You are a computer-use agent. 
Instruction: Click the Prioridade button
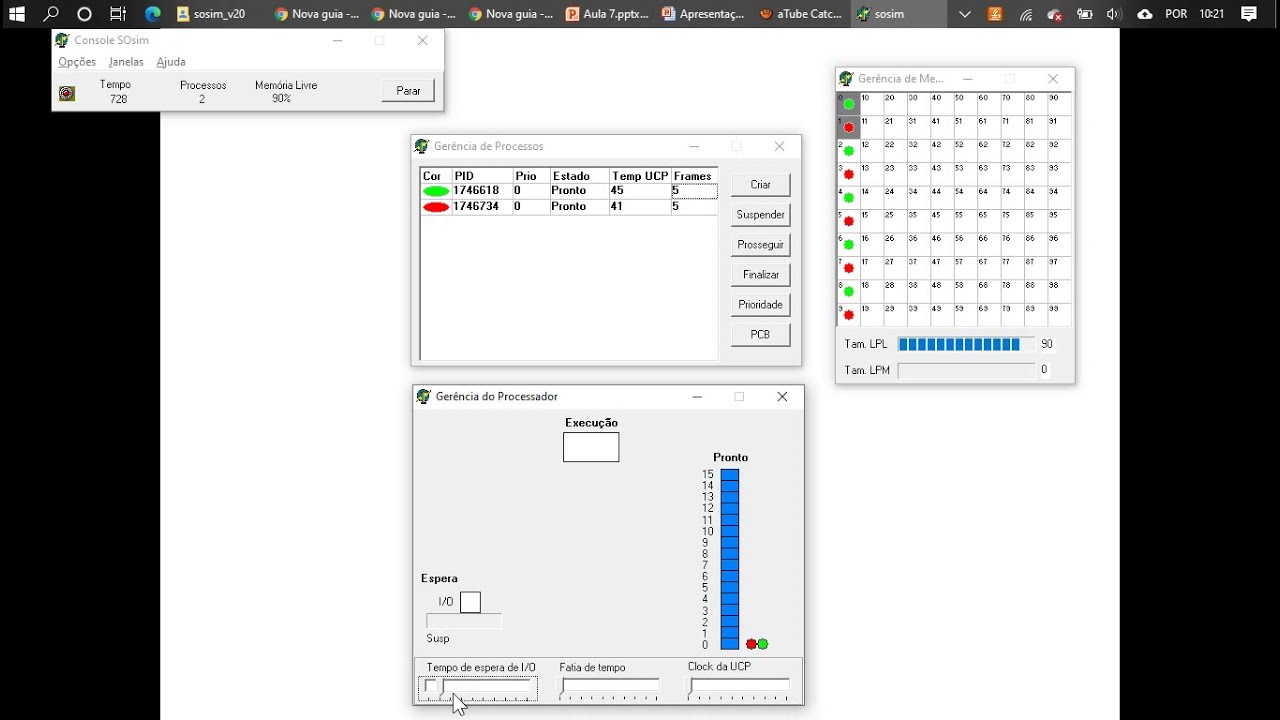pos(760,304)
